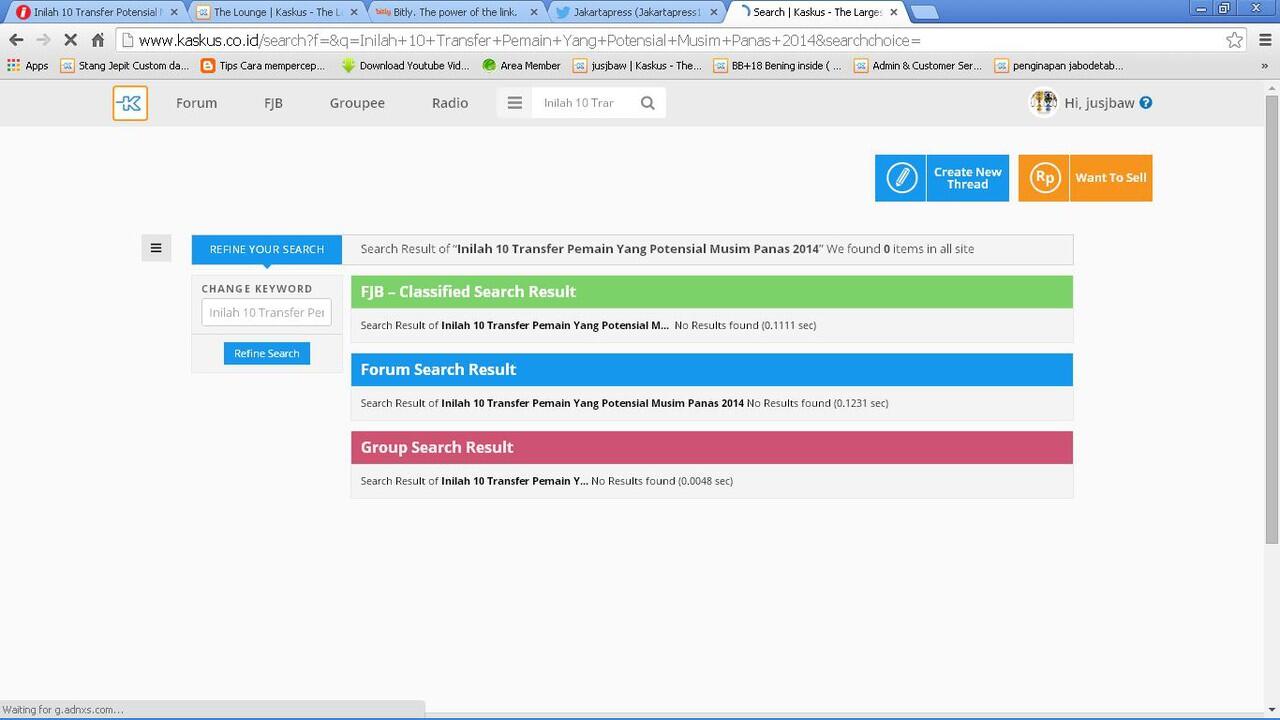Close the Lounge Kaskus tab
Viewport: 1280px width, 720px height.
354,12
